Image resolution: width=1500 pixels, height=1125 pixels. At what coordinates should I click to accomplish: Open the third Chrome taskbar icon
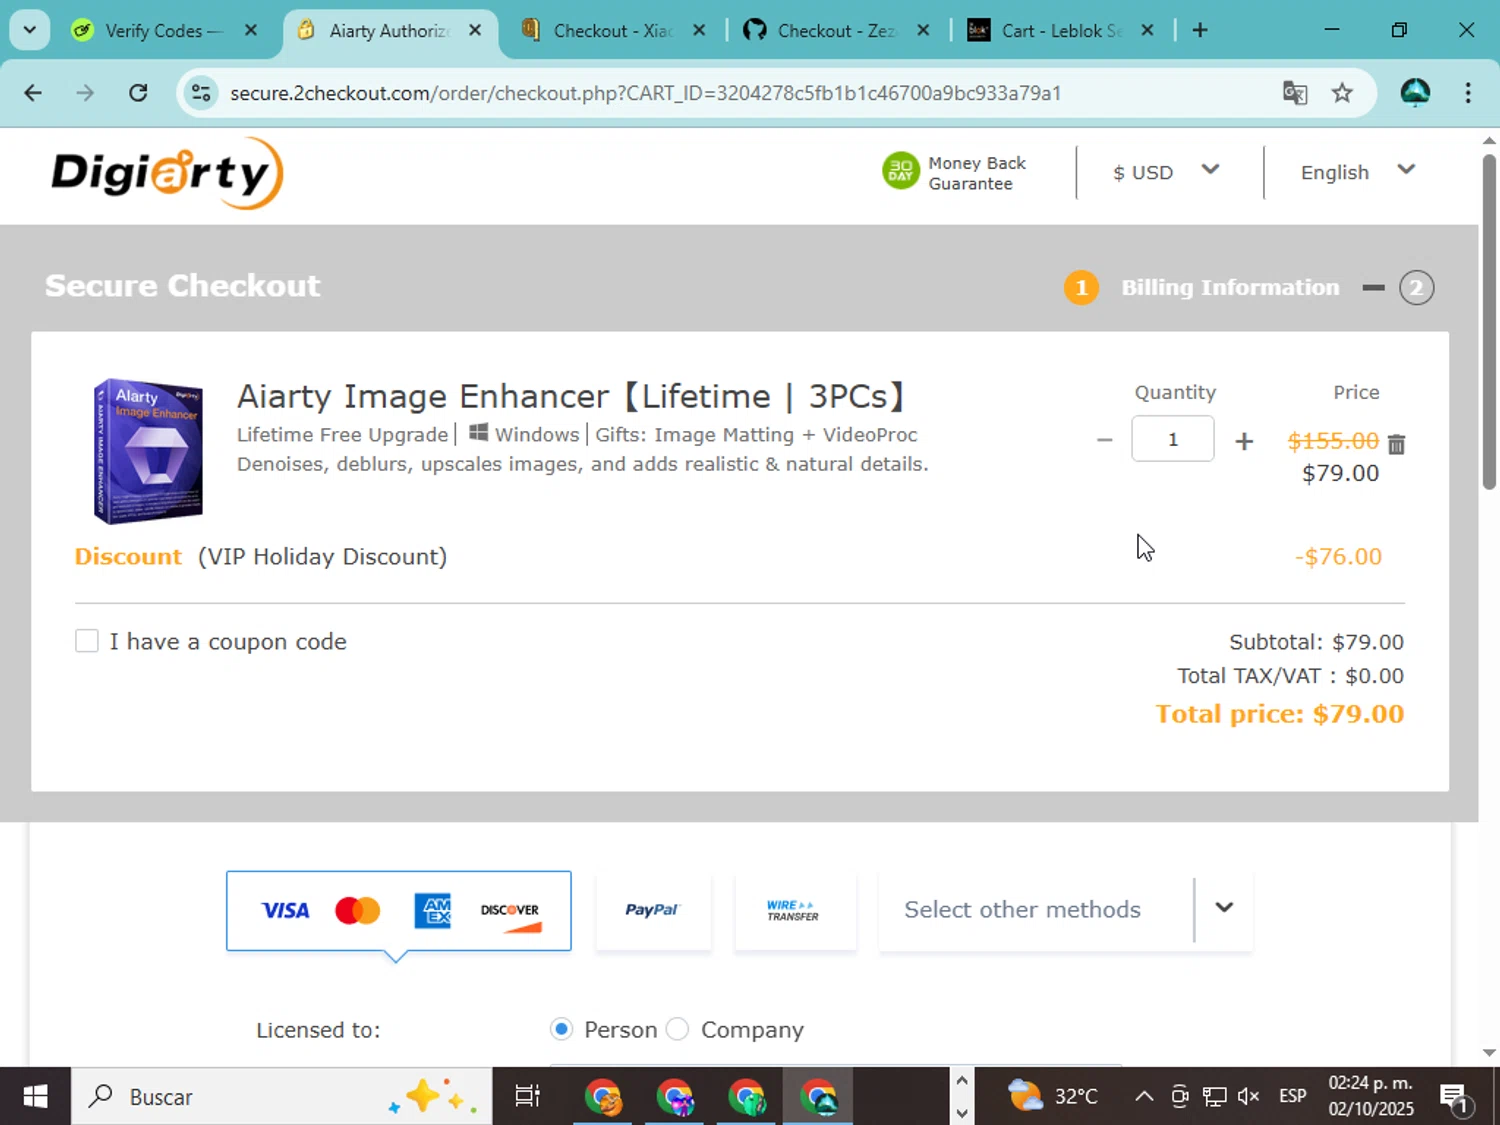pyautogui.click(x=747, y=1097)
